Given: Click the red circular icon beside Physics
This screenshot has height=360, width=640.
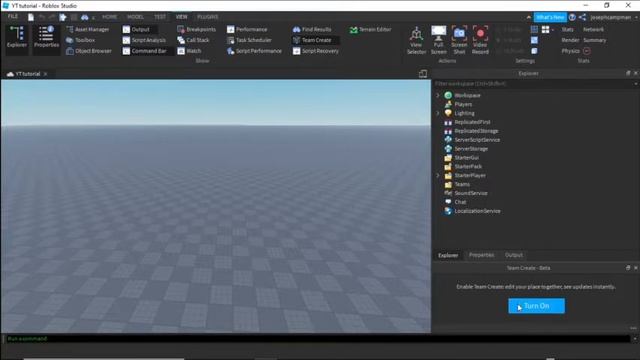Looking at the screenshot, I should (587, 51).
